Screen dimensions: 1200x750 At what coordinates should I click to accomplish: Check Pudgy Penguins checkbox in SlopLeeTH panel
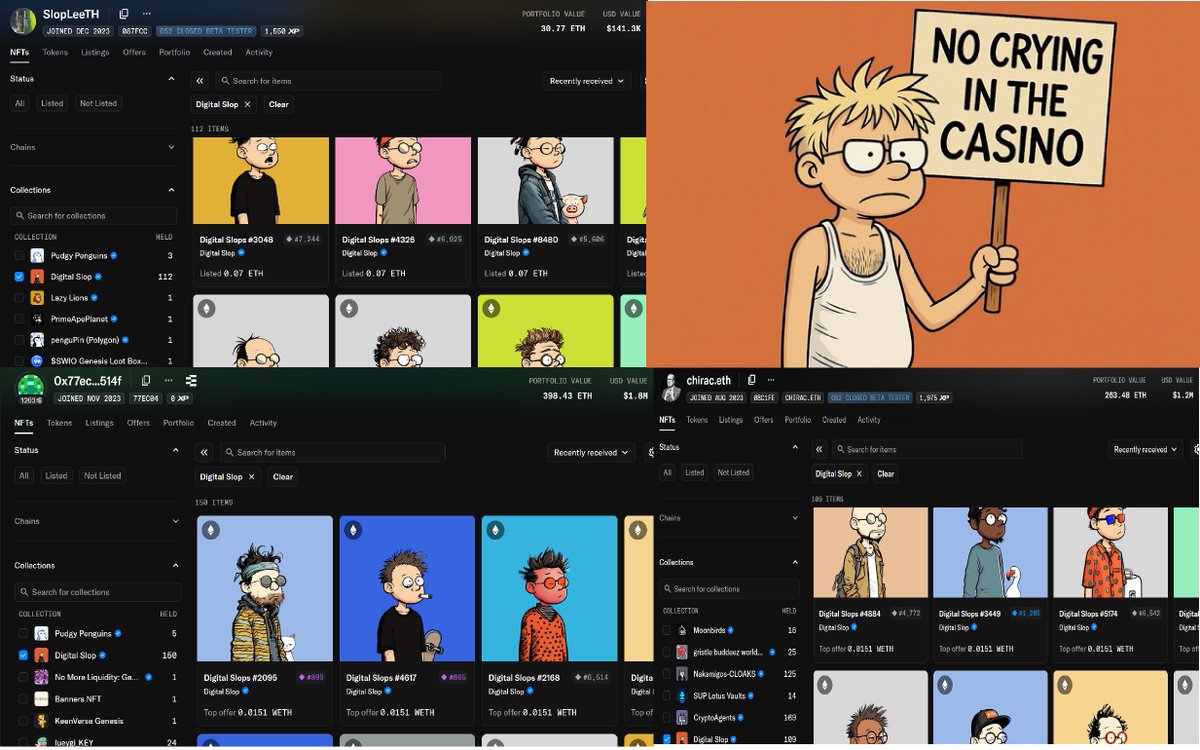pyautogui.click(x=19, y=256)
